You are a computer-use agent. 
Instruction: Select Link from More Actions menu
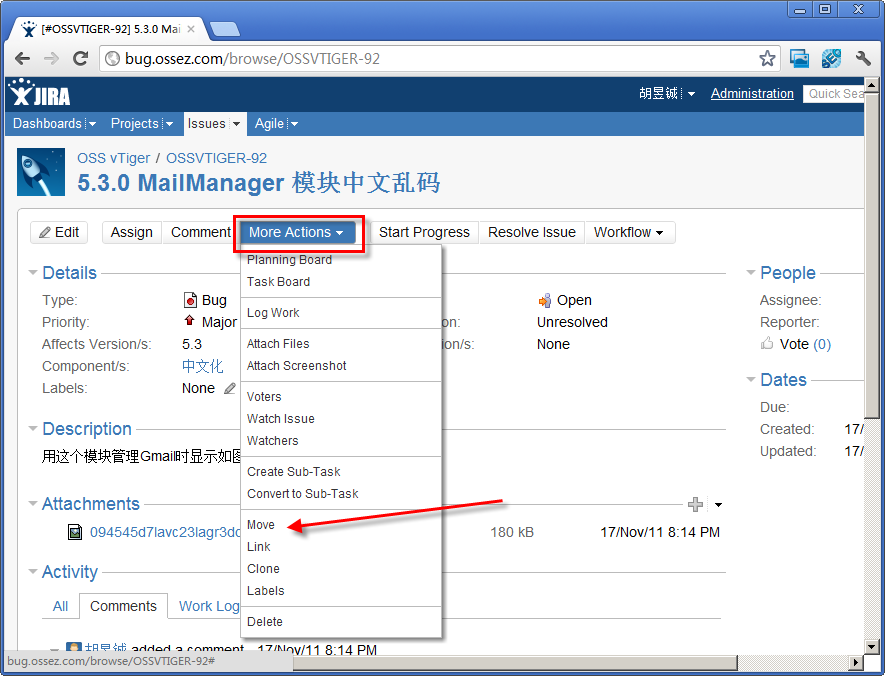pos(341,547)
